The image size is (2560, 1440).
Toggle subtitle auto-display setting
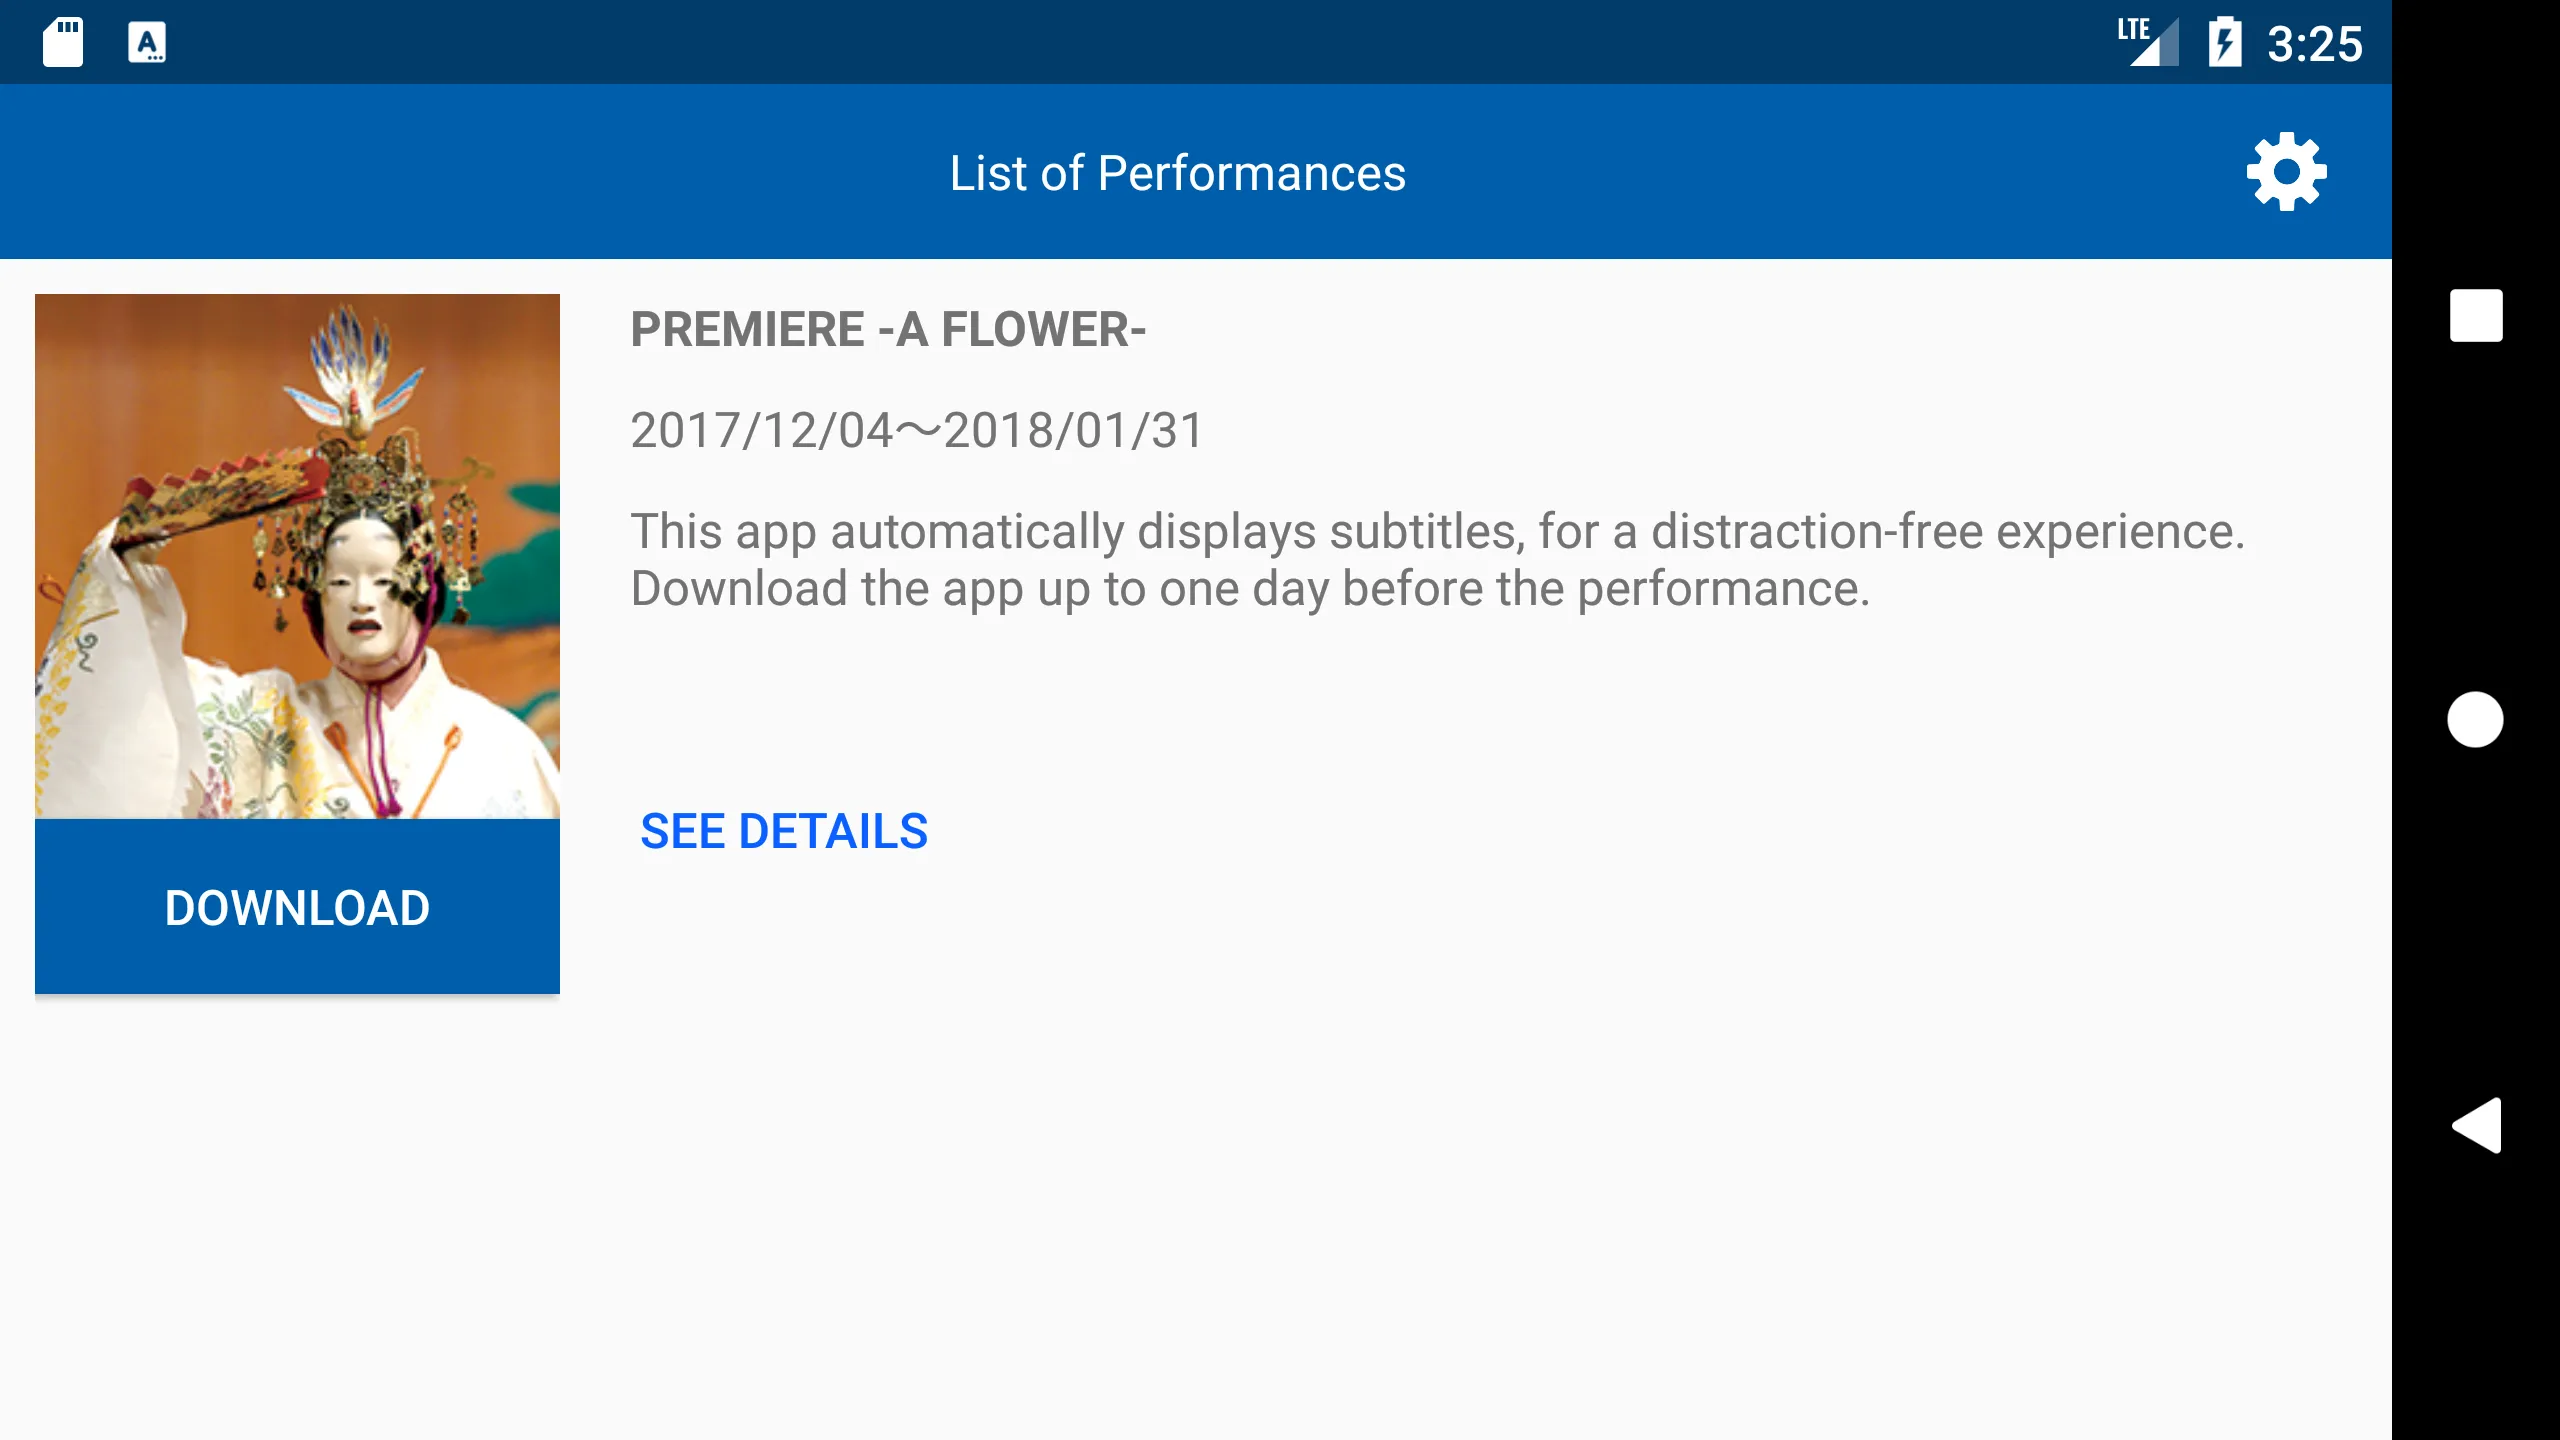(x=2287, y=171)
